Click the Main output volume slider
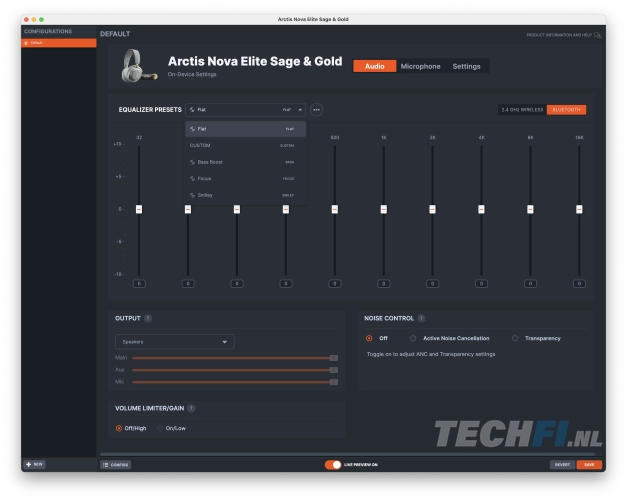This screenshot has width=627, height=500. click(x=235, y=358)
